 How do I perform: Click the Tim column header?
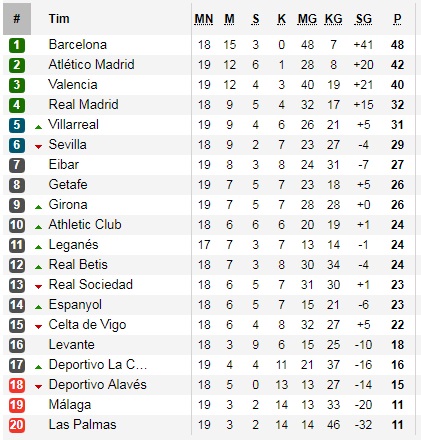pos(59,19)
